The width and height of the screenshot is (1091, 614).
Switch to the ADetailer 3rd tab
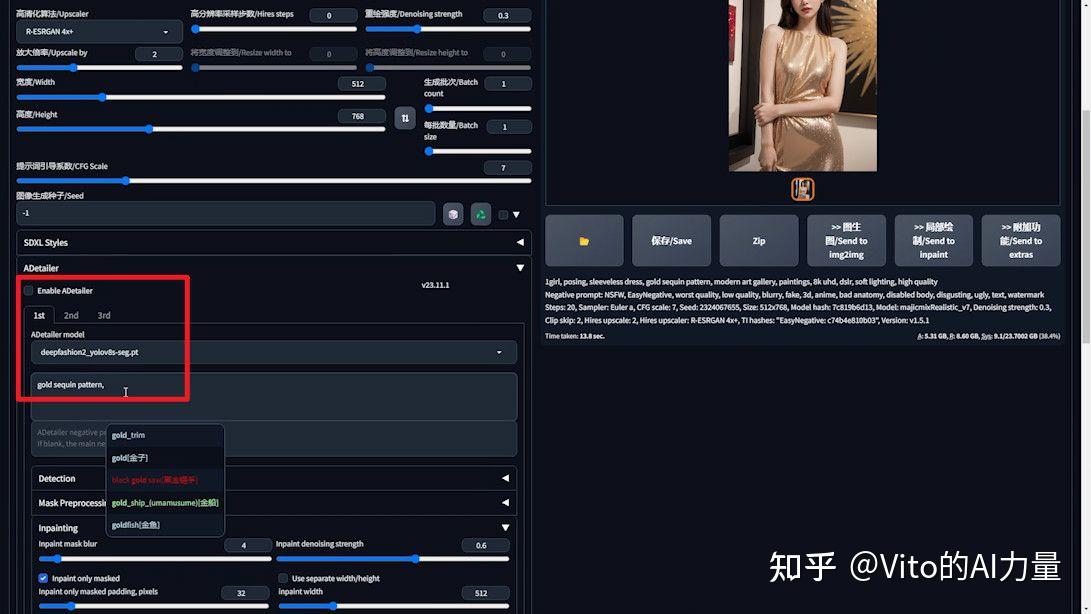(104, 315)
